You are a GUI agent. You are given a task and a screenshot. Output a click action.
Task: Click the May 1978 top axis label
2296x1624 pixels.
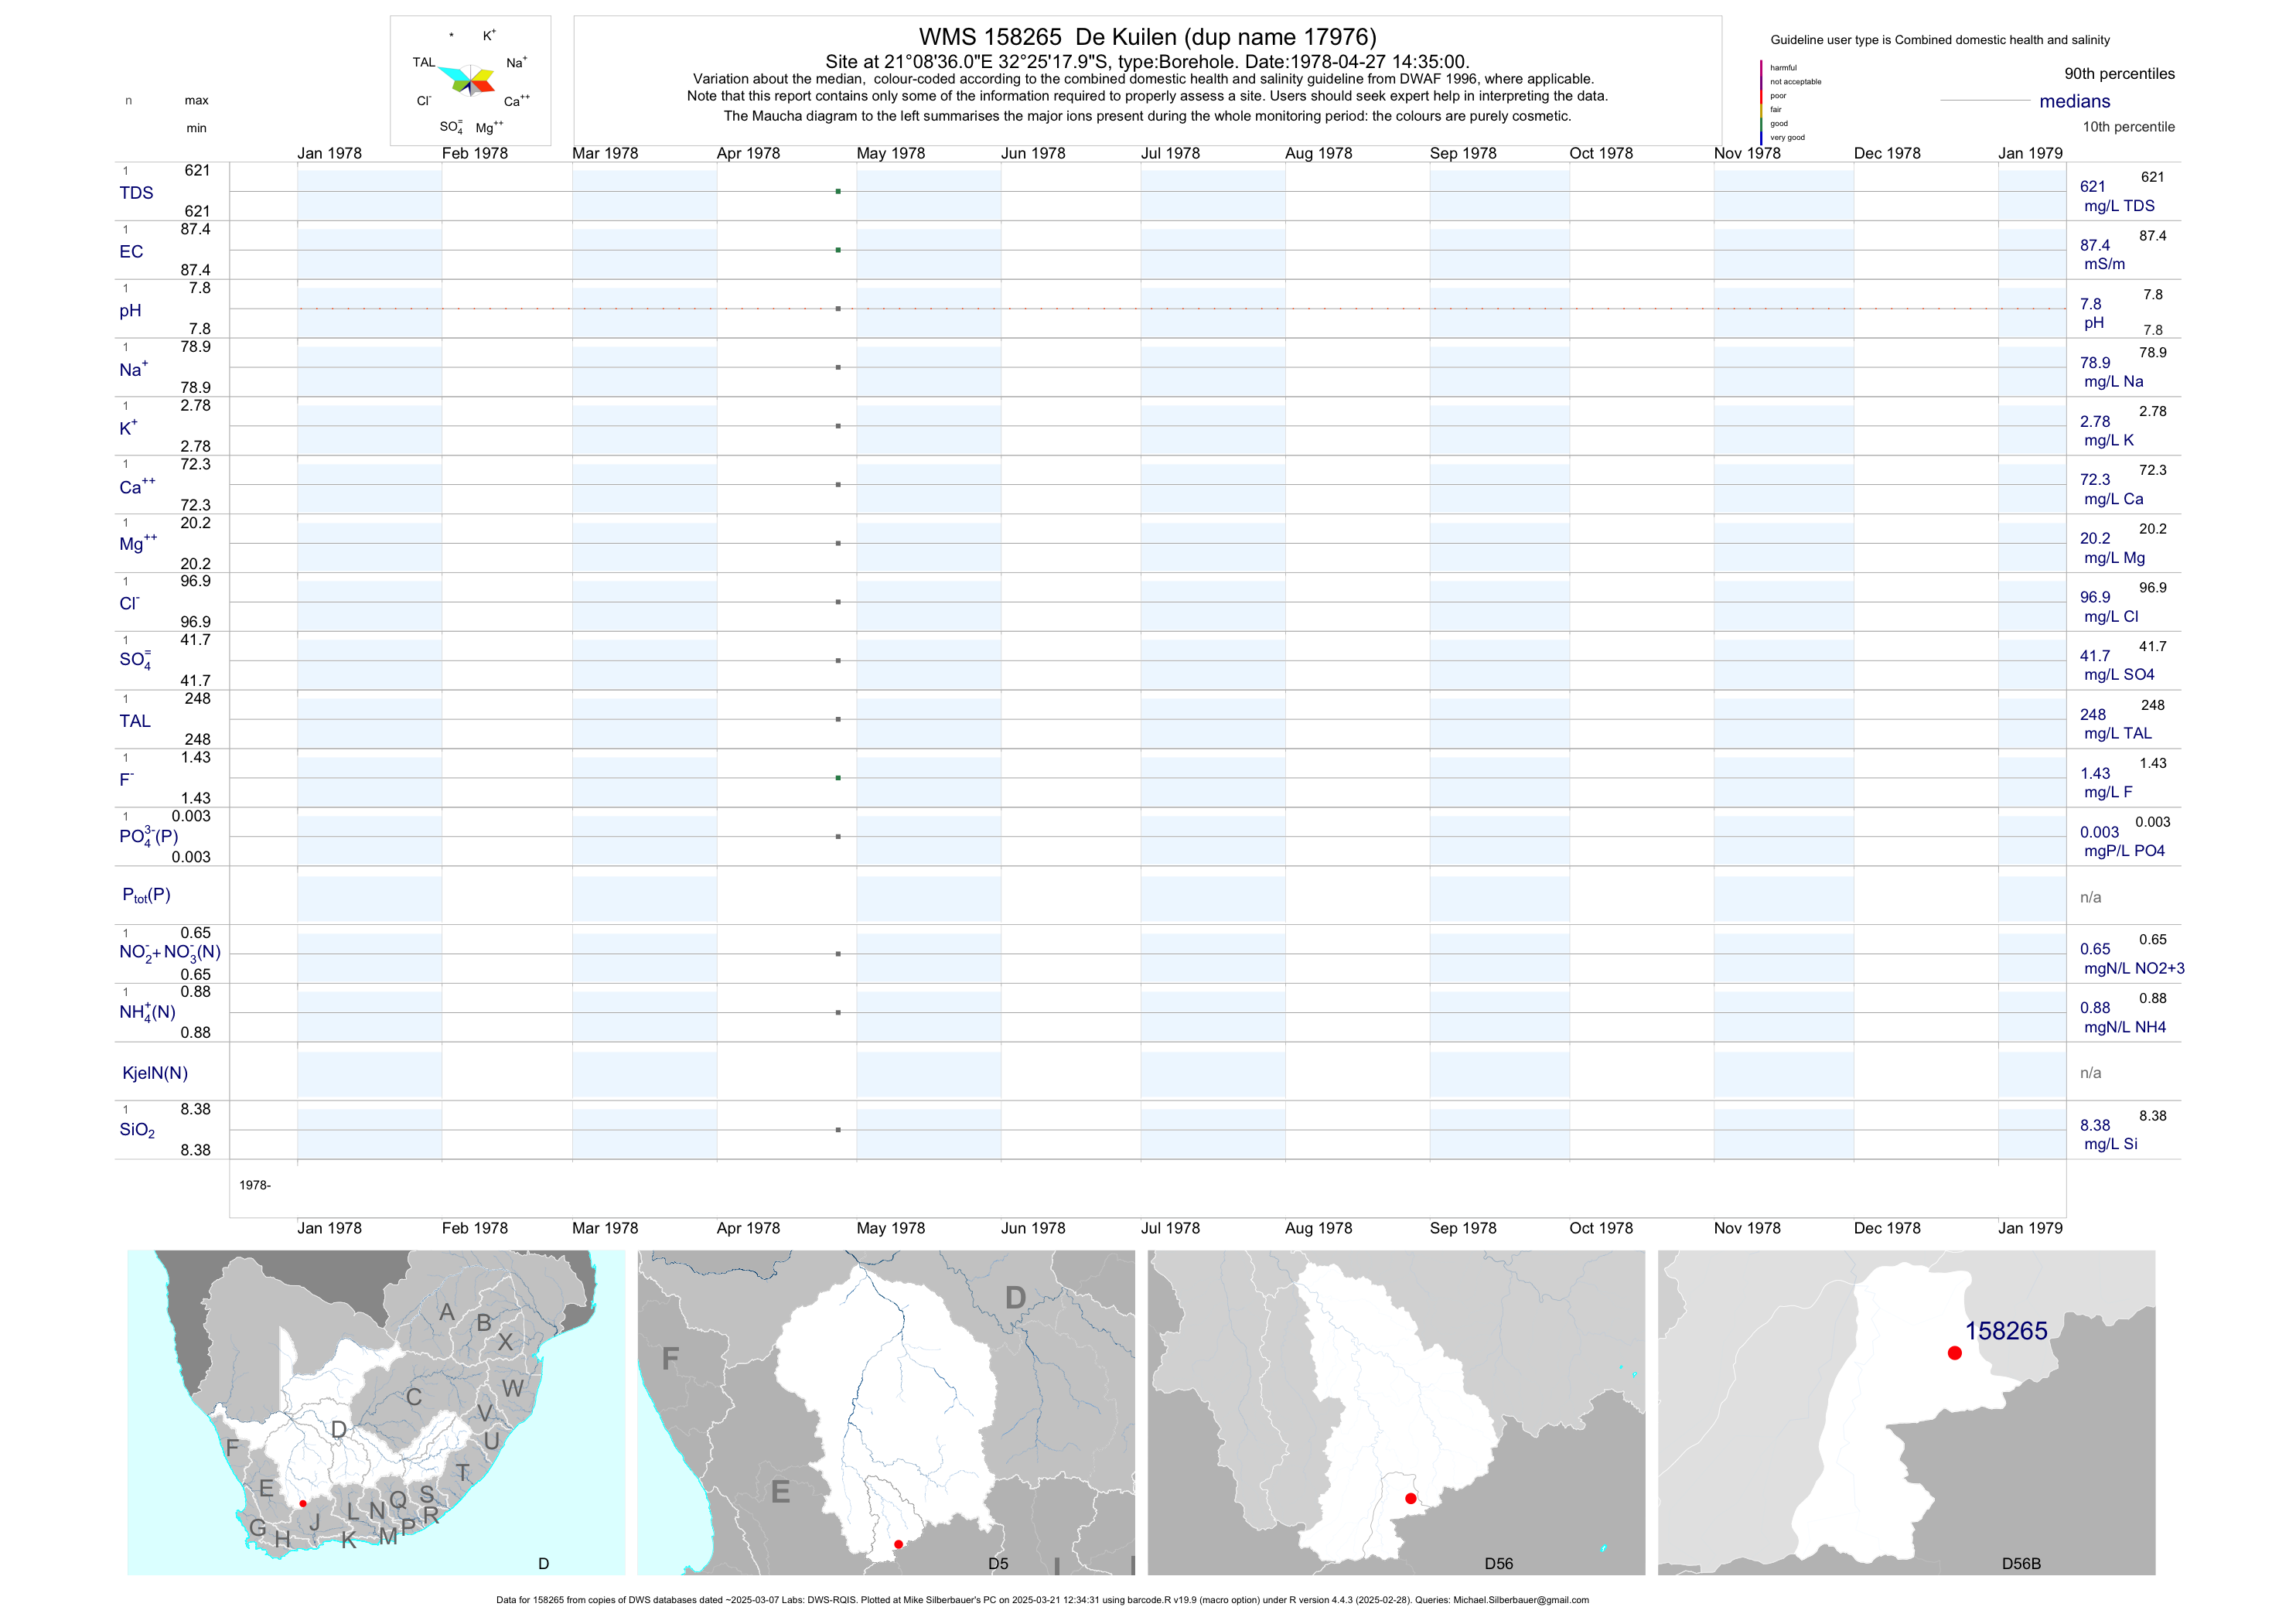click(890, 153)
